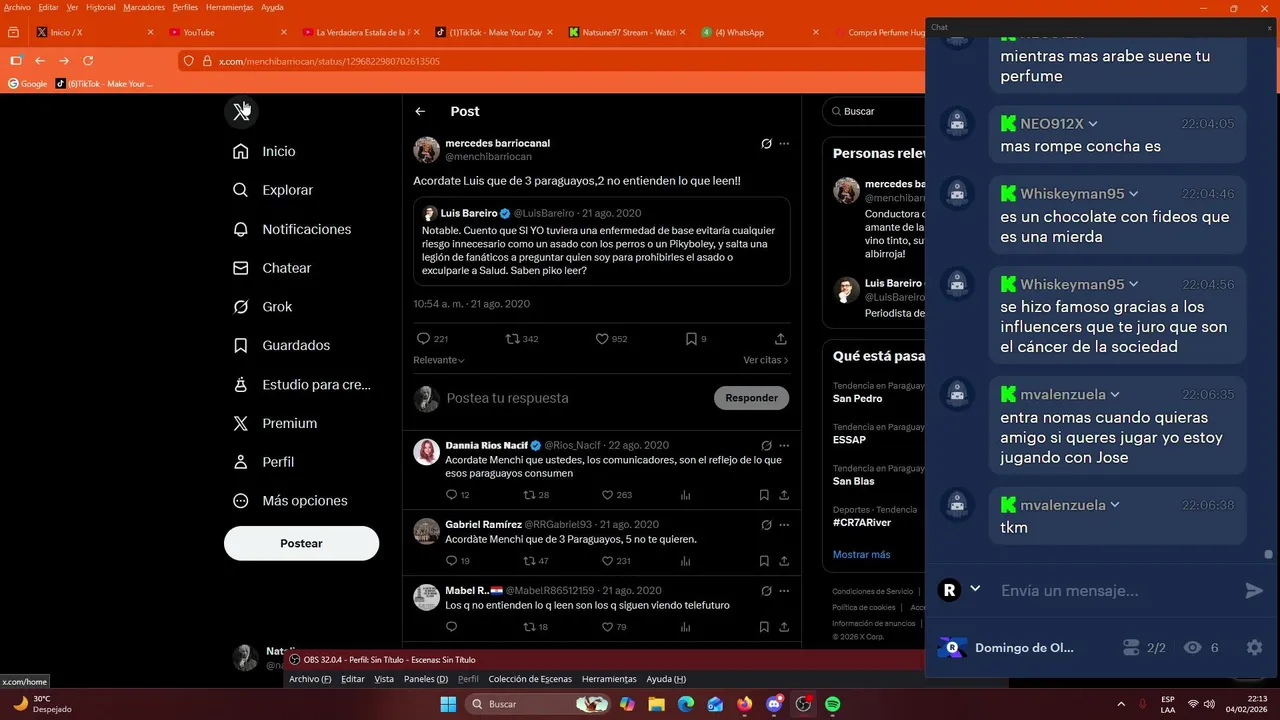Go to Inicio in the X sidebar

[x=264, y=151]
